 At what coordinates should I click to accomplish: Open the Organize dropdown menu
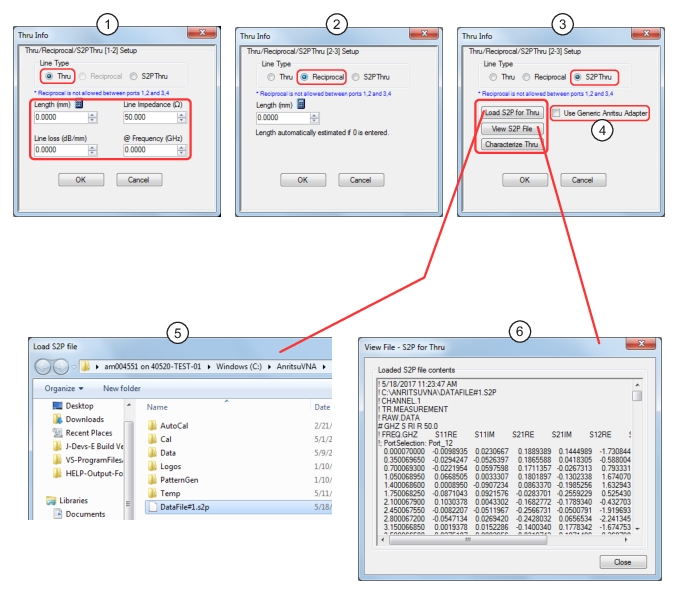[x=64, y=388]
